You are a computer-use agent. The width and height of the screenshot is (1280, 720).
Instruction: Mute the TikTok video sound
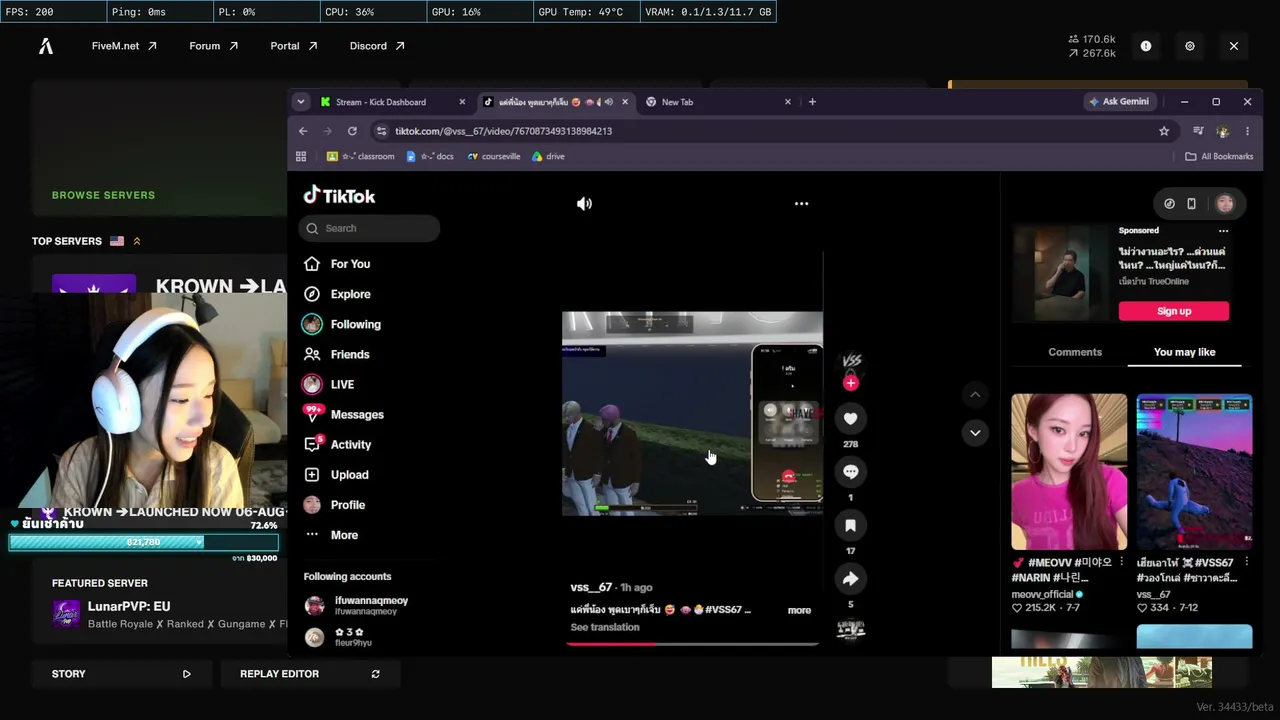click(584, 204)
